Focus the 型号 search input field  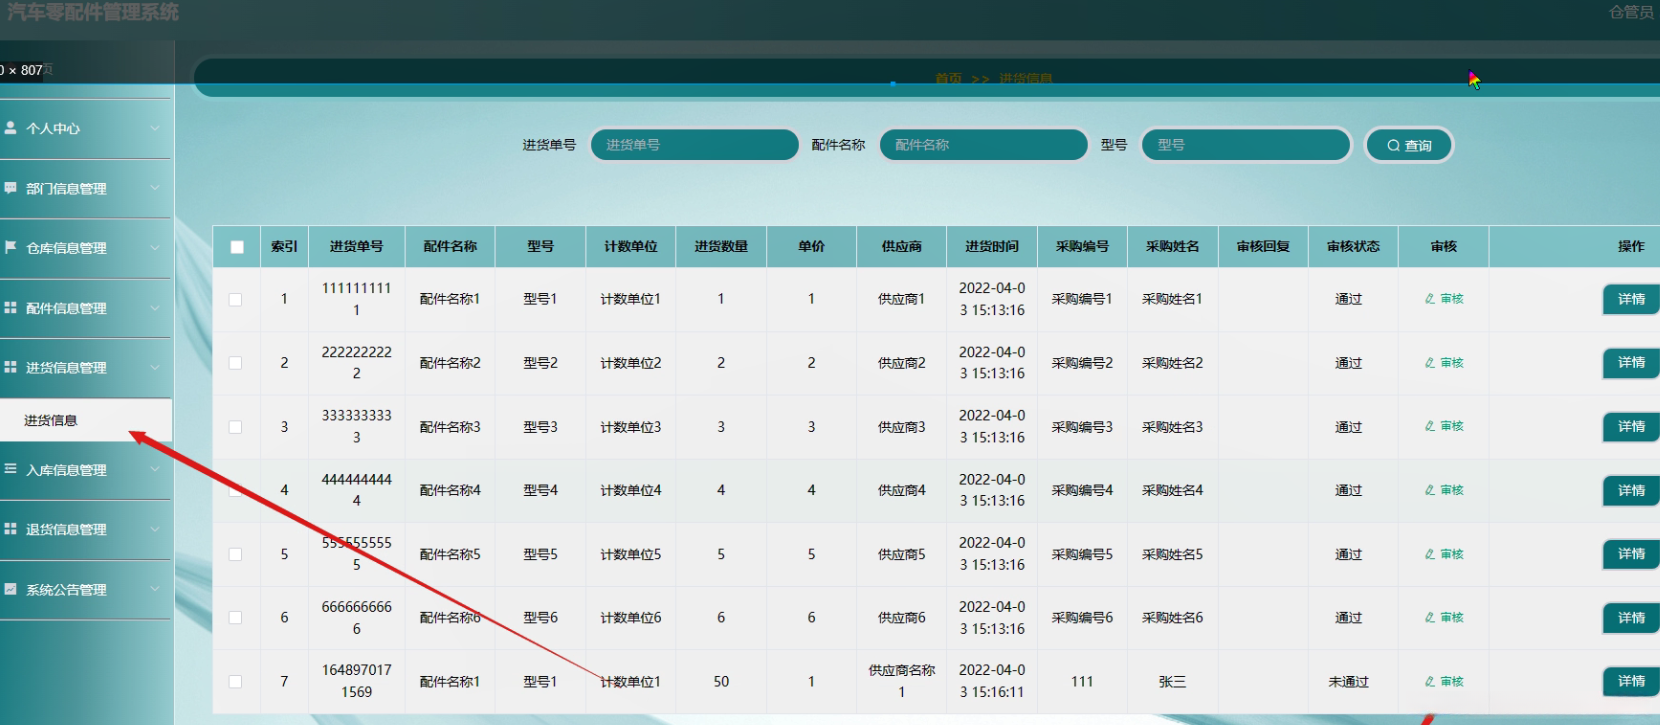point(1246,145)
